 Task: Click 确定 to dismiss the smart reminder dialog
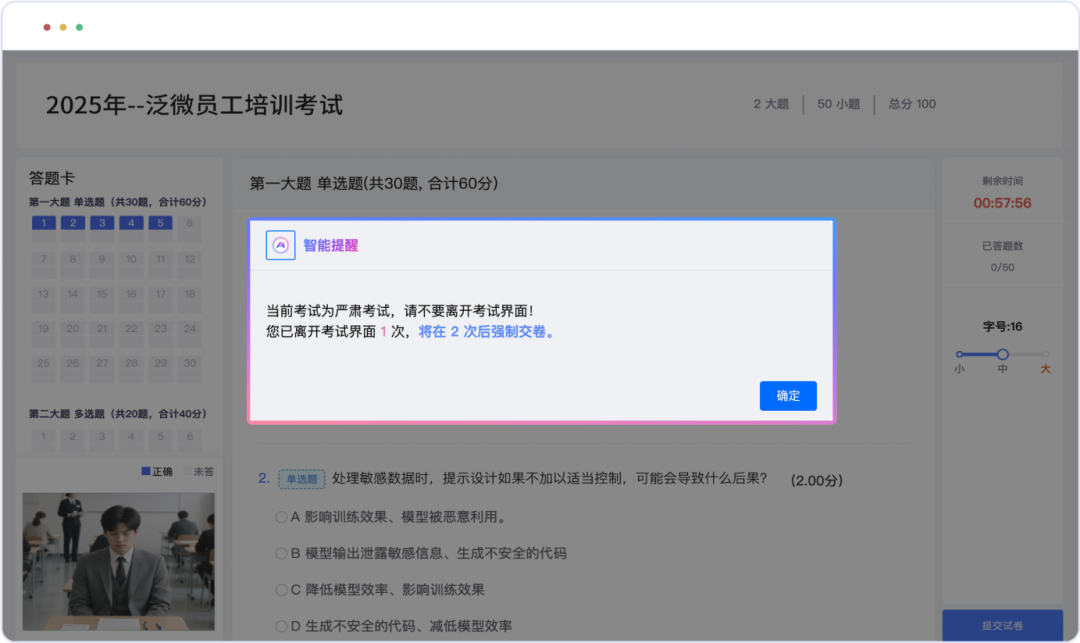(788, 396)
